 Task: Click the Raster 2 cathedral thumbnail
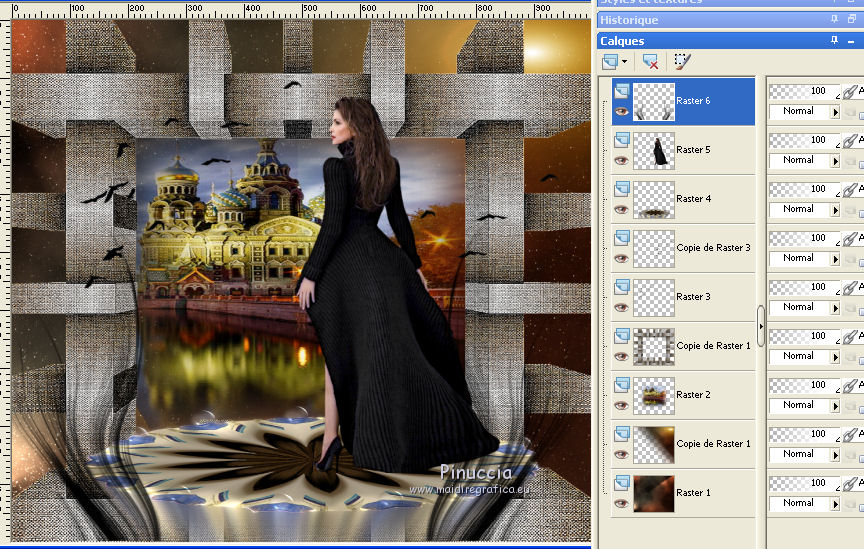tap(654, 396)
